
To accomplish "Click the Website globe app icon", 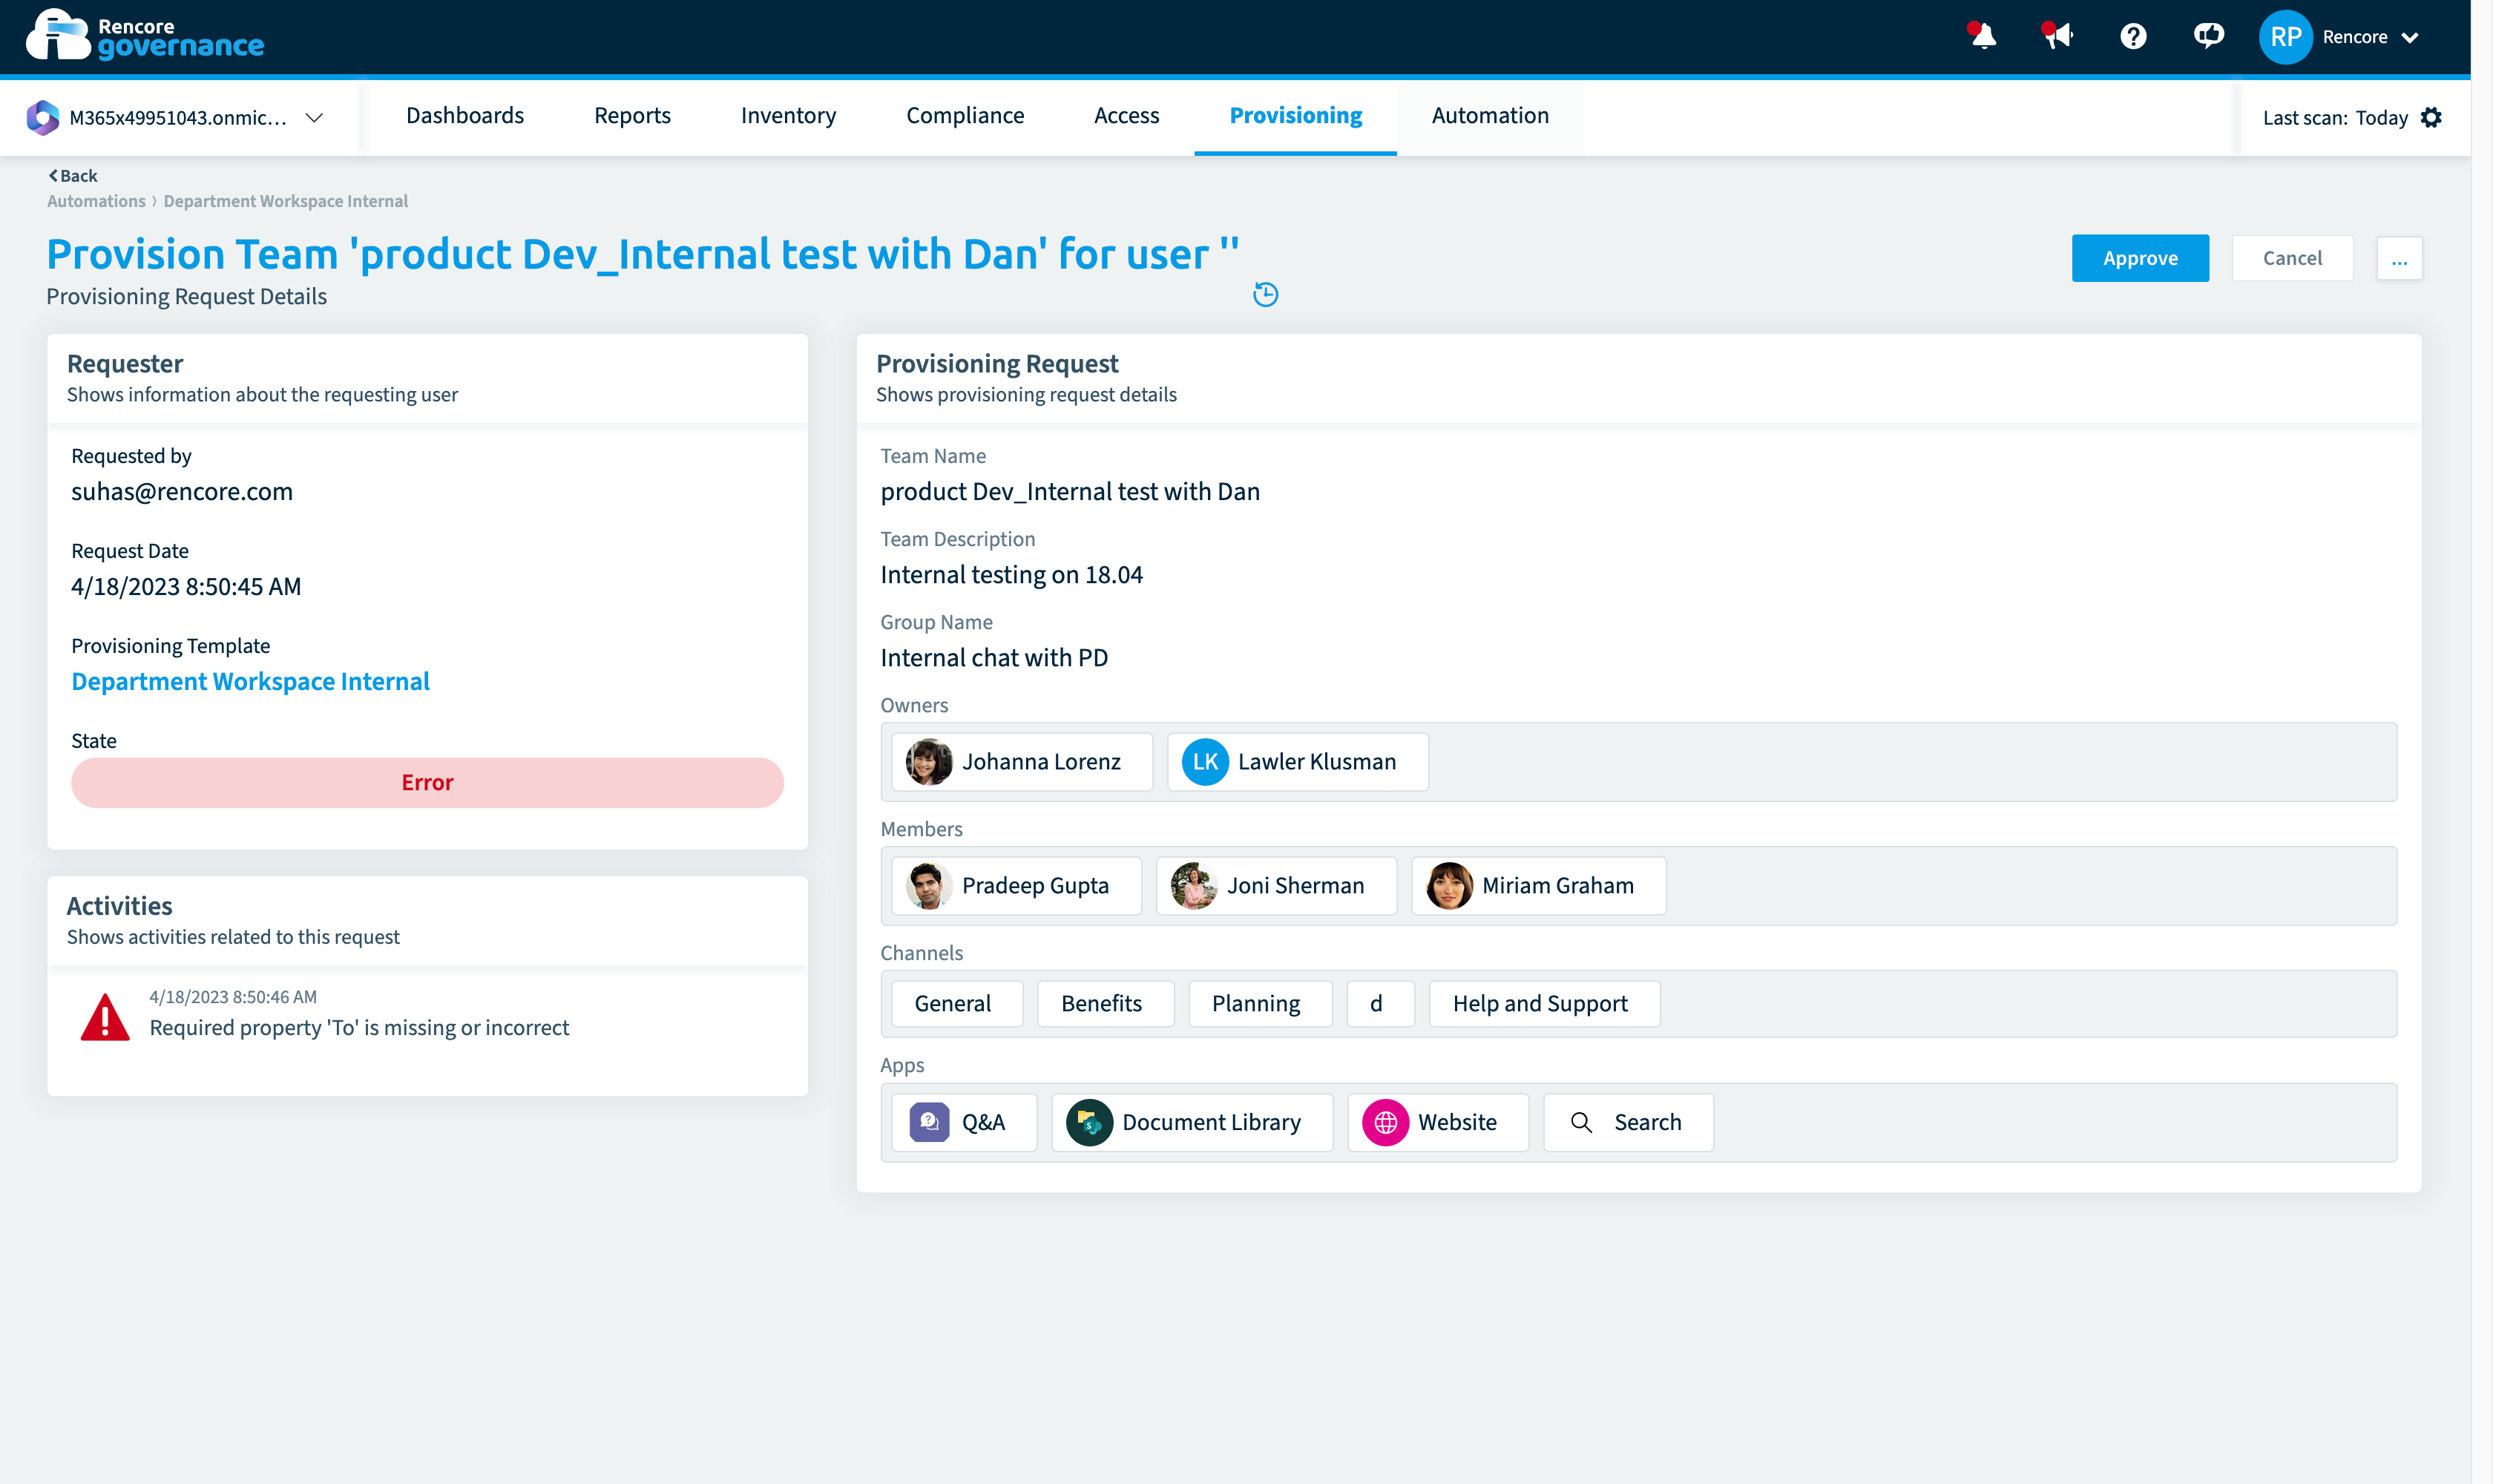I will tap(1385, 1122).
